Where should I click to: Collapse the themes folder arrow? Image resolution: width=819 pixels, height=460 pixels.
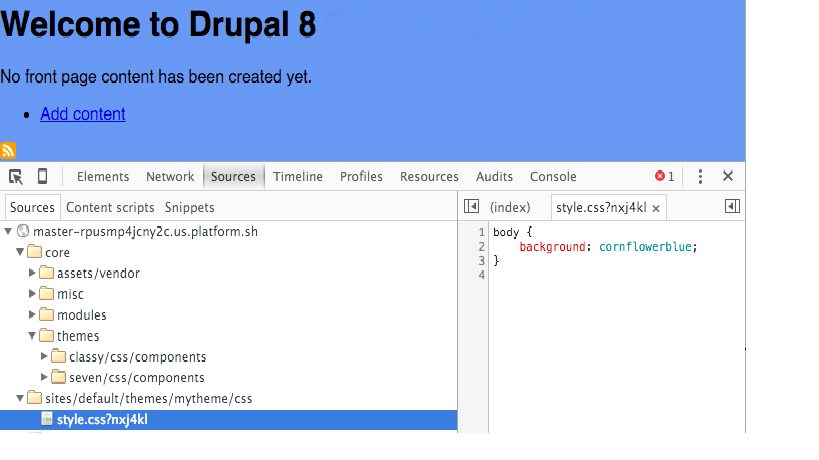coord(32,335)
